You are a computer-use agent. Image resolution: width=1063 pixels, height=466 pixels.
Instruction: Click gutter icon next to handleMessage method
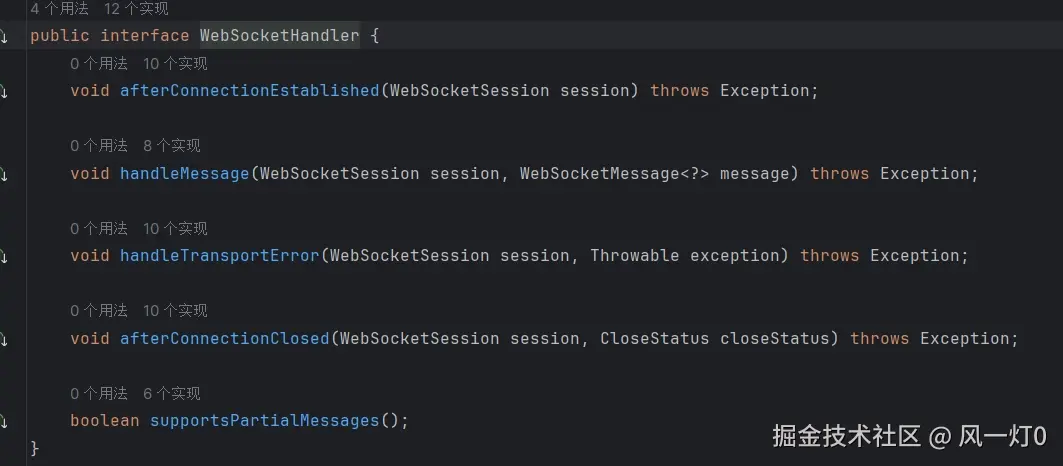pos(3,174)
